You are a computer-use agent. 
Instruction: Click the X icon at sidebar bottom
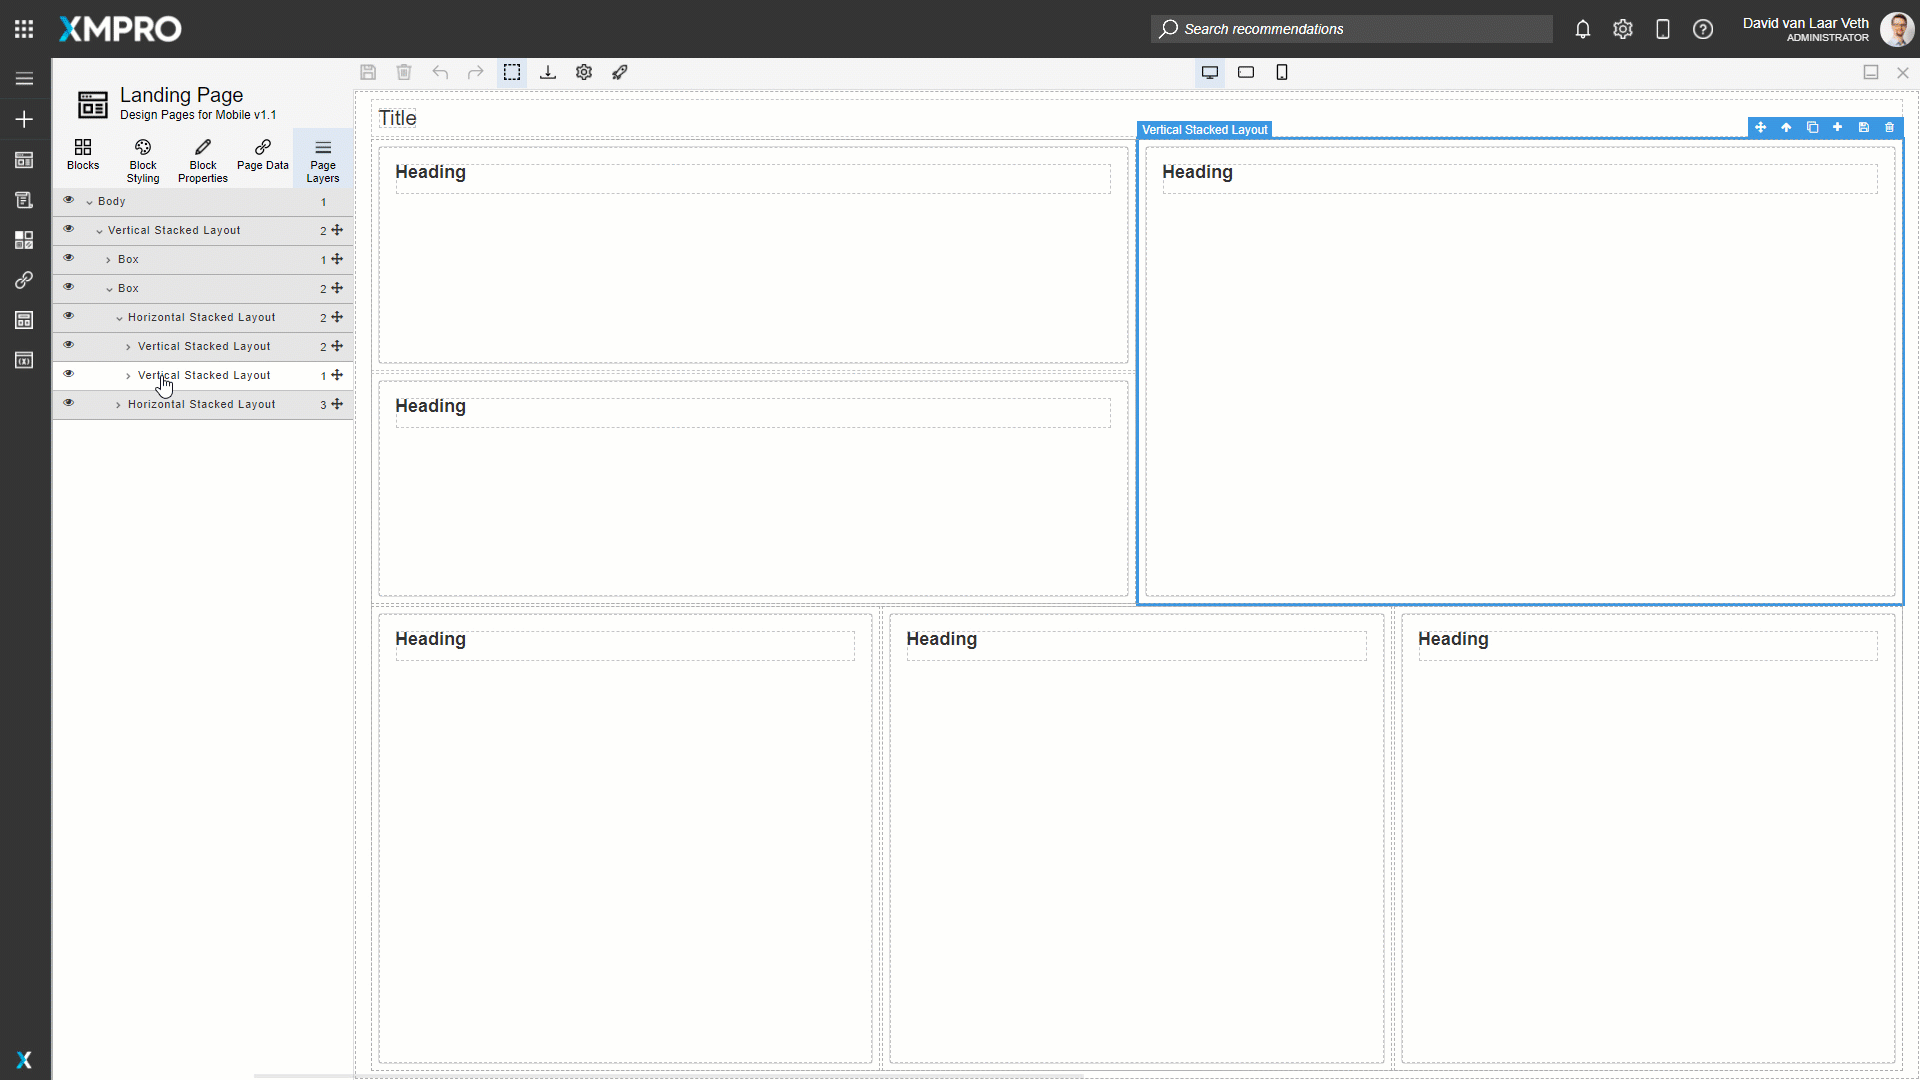[24, 1060]
